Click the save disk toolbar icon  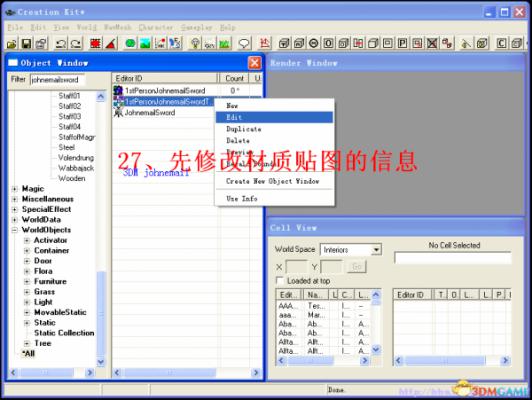tap(26, 43)
